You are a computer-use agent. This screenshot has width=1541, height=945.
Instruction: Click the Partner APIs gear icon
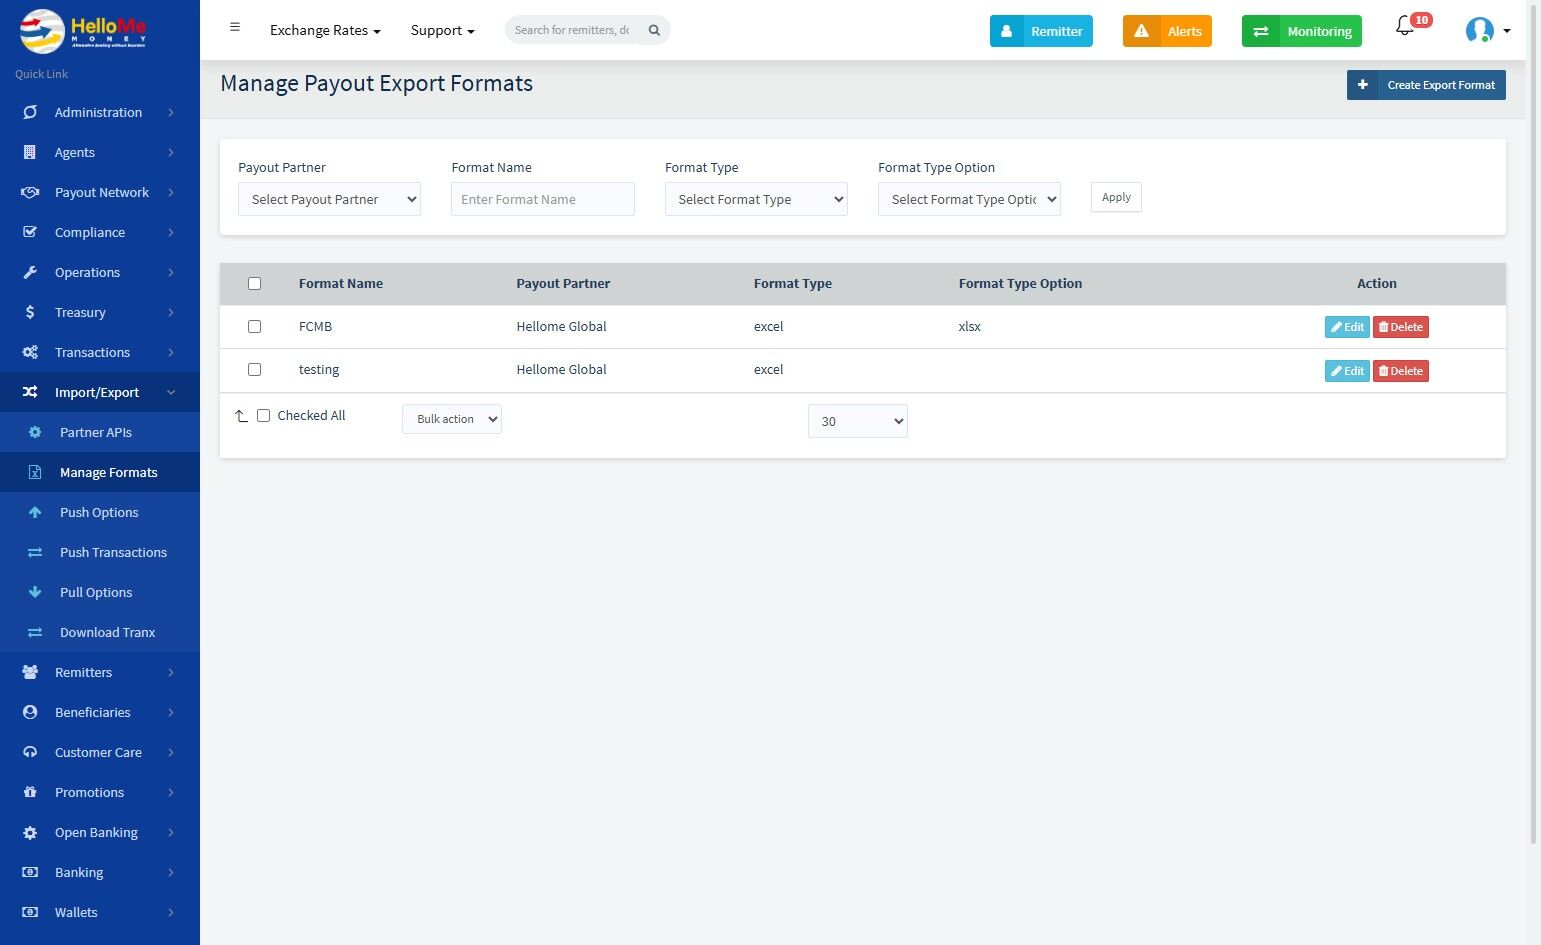[35, 432]
